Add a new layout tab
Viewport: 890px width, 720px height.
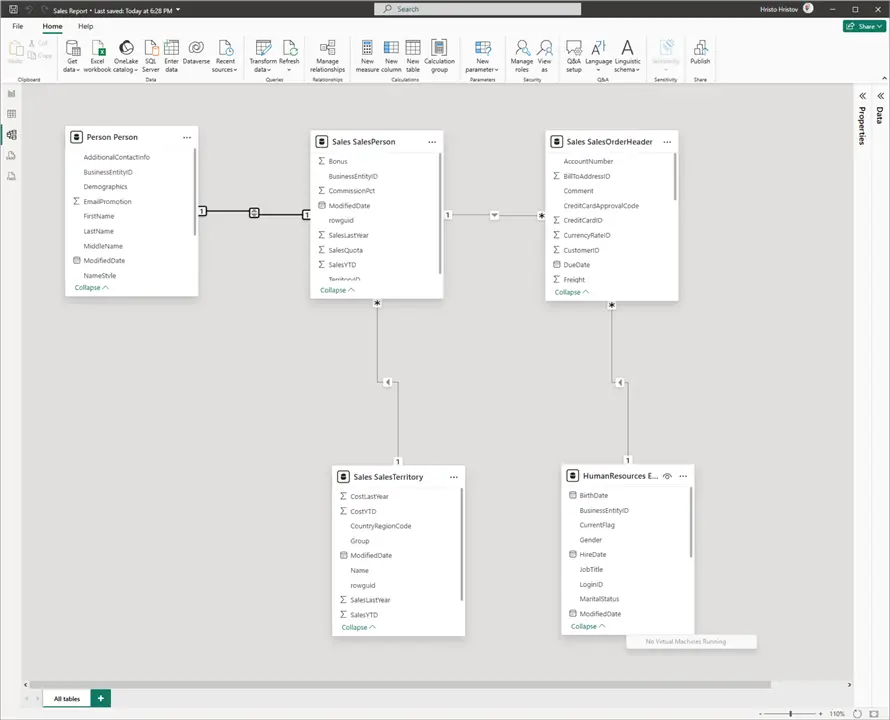click(x=100, y=698)
